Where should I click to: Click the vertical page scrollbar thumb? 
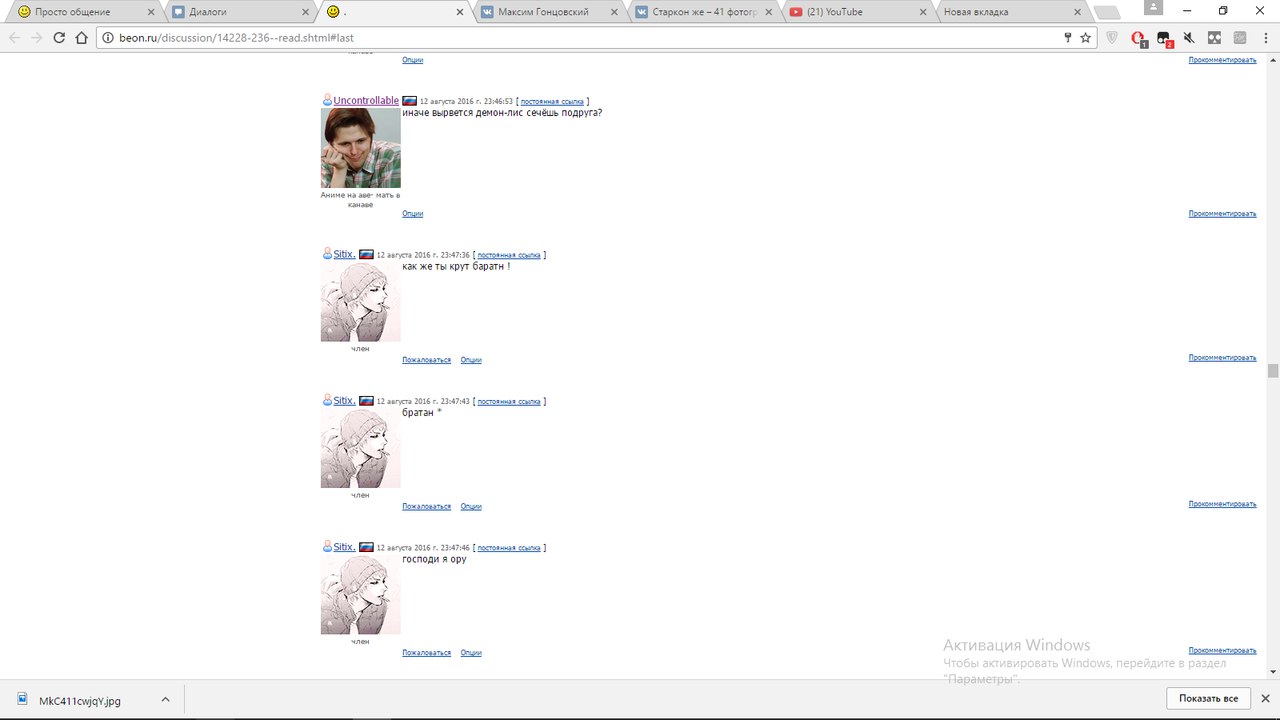tap(1273, 372)
